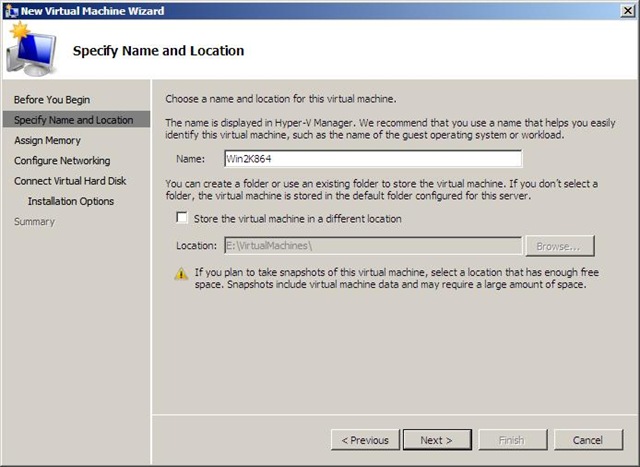Viewport: 640px width, 467px height.
Task: Click the yellow snapshot warning icon
Action: point(181,274)
